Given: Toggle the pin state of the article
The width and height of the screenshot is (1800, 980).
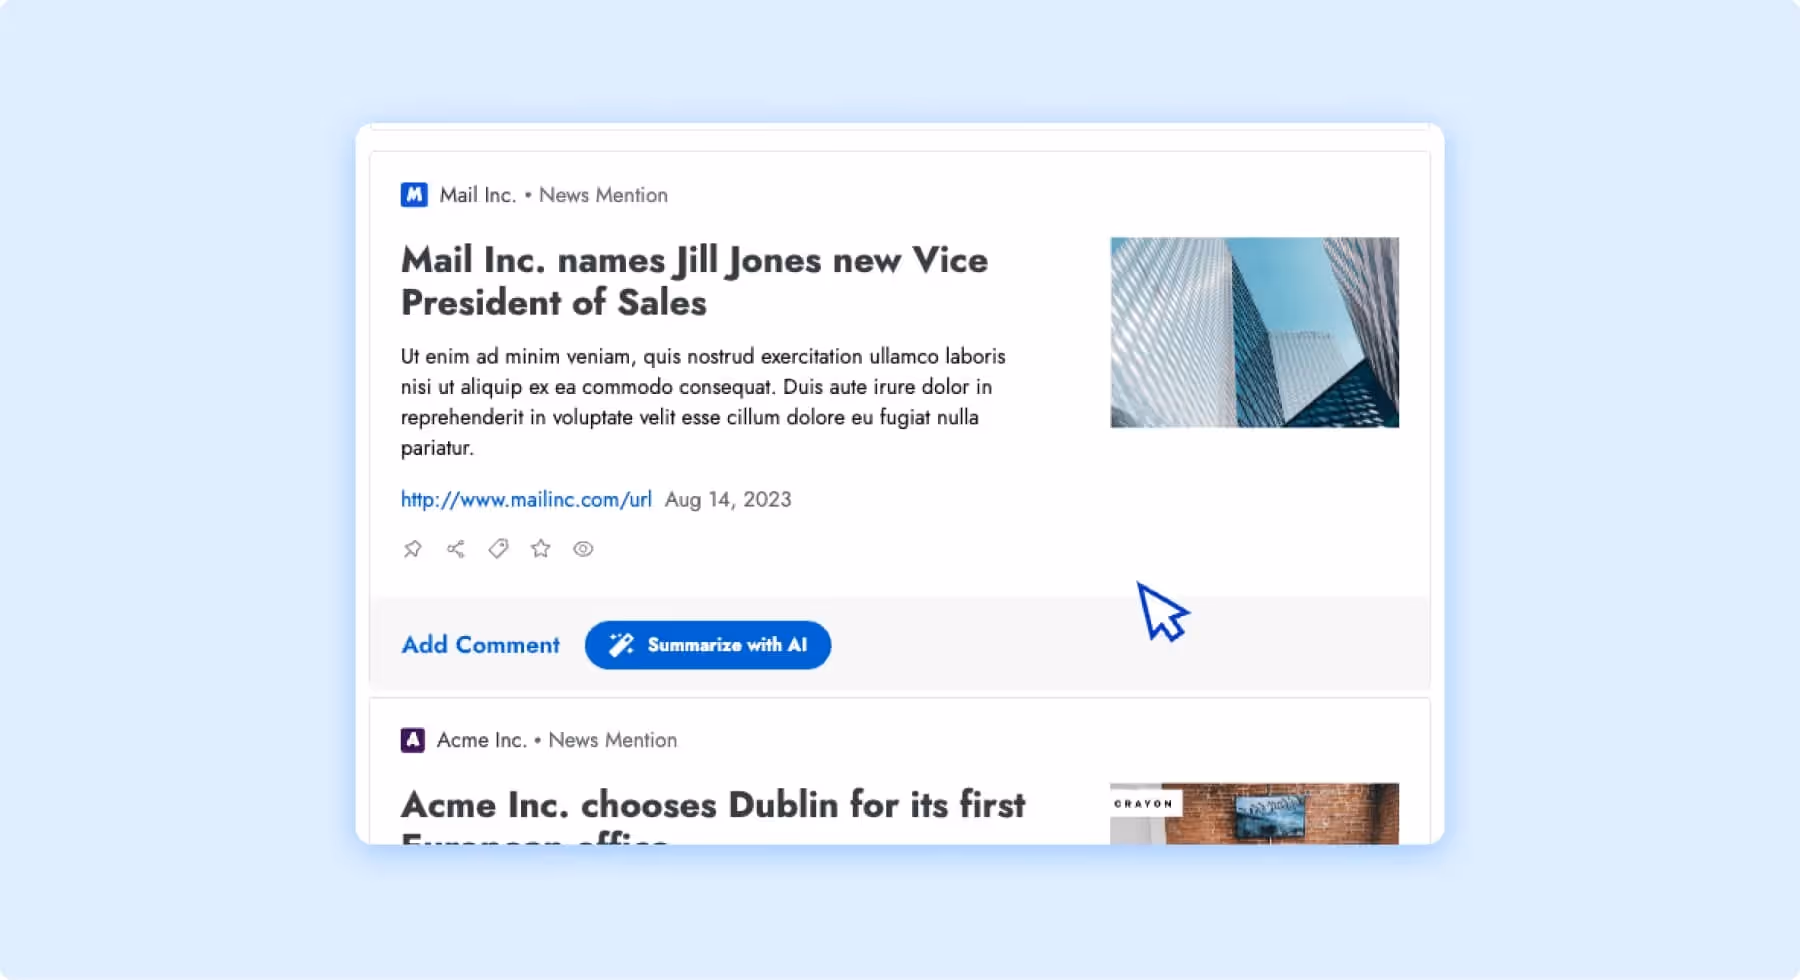Looking at the screenshot, I should point(413,548).
